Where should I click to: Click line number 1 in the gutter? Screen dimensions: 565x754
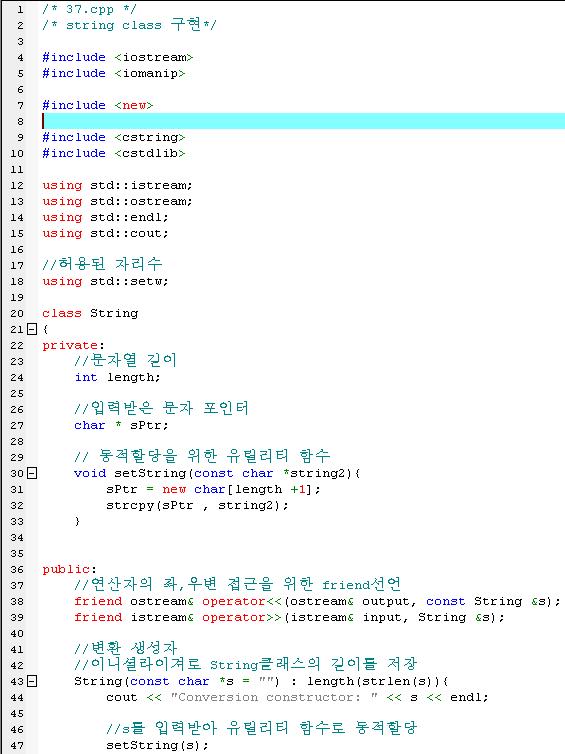click(20, 10)
